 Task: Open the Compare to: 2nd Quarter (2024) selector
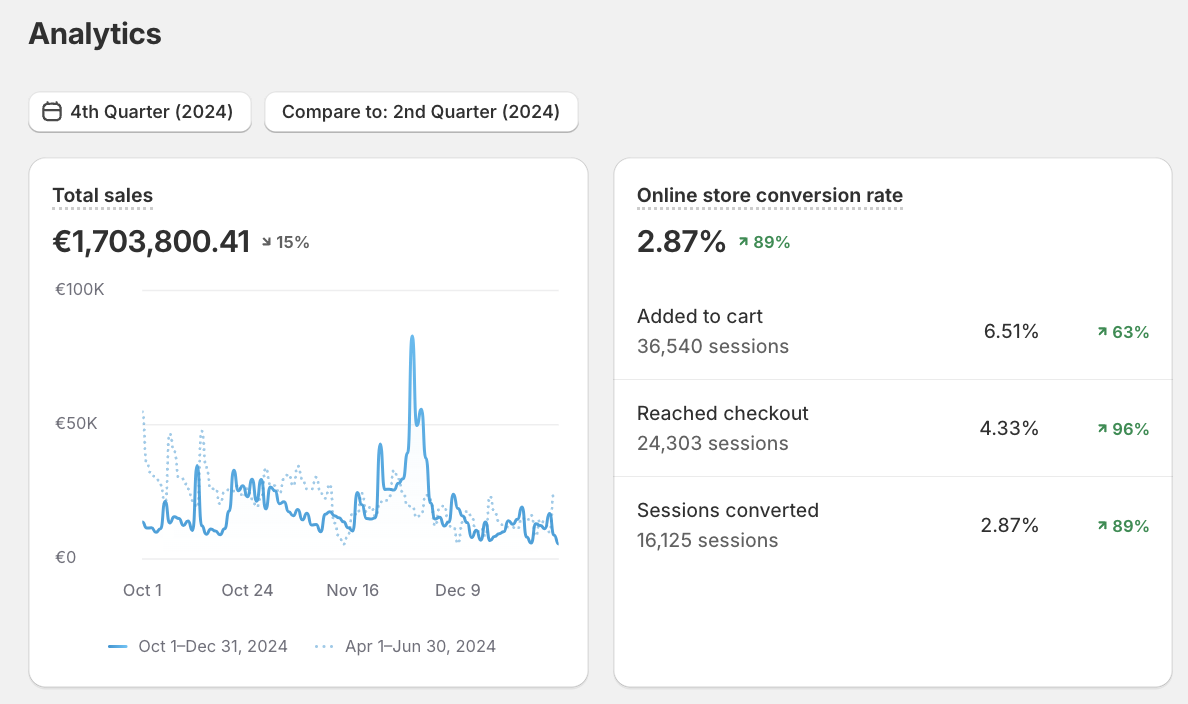tap(421, 112)
